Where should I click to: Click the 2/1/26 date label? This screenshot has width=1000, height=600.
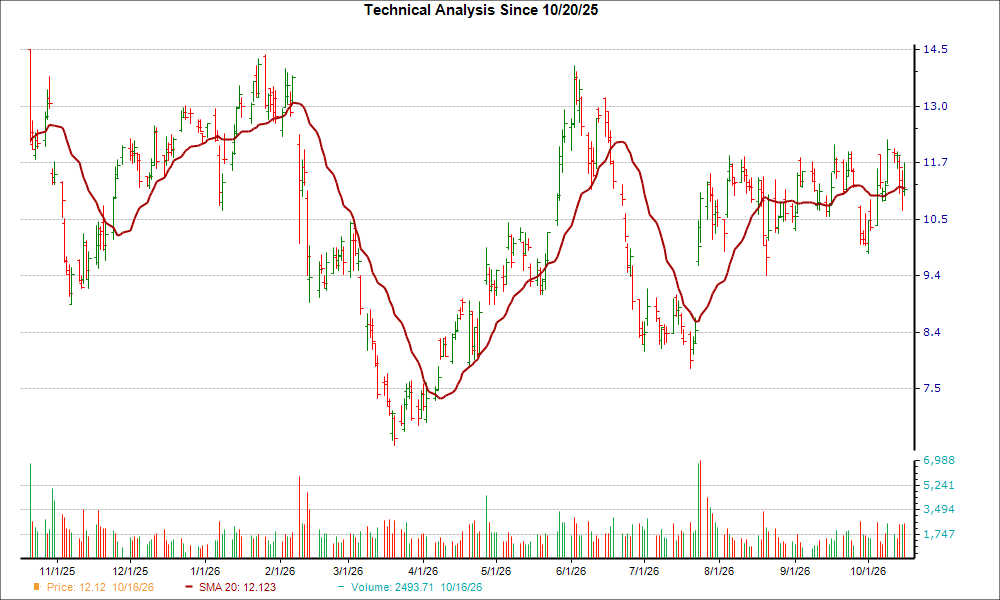(x=279, y=571)
